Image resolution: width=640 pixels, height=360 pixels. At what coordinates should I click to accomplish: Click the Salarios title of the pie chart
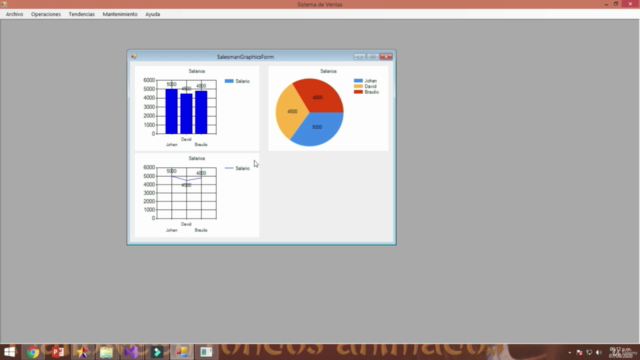[328, 71]
